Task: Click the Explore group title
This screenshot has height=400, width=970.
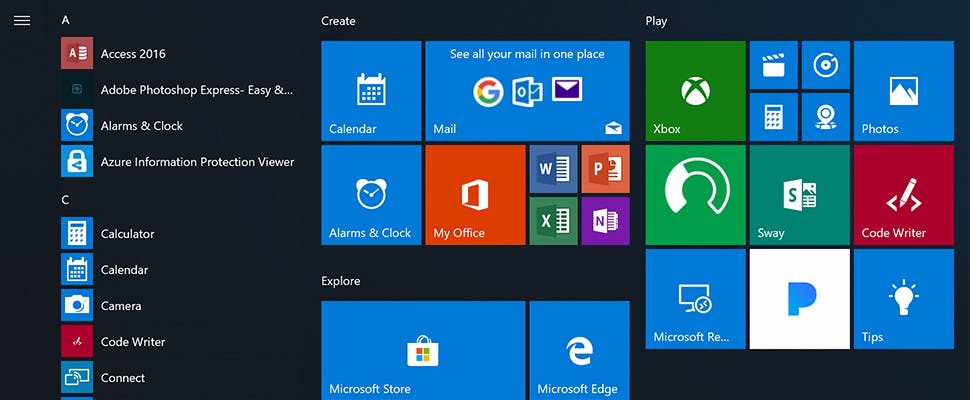Action: (x=341, y=281)
